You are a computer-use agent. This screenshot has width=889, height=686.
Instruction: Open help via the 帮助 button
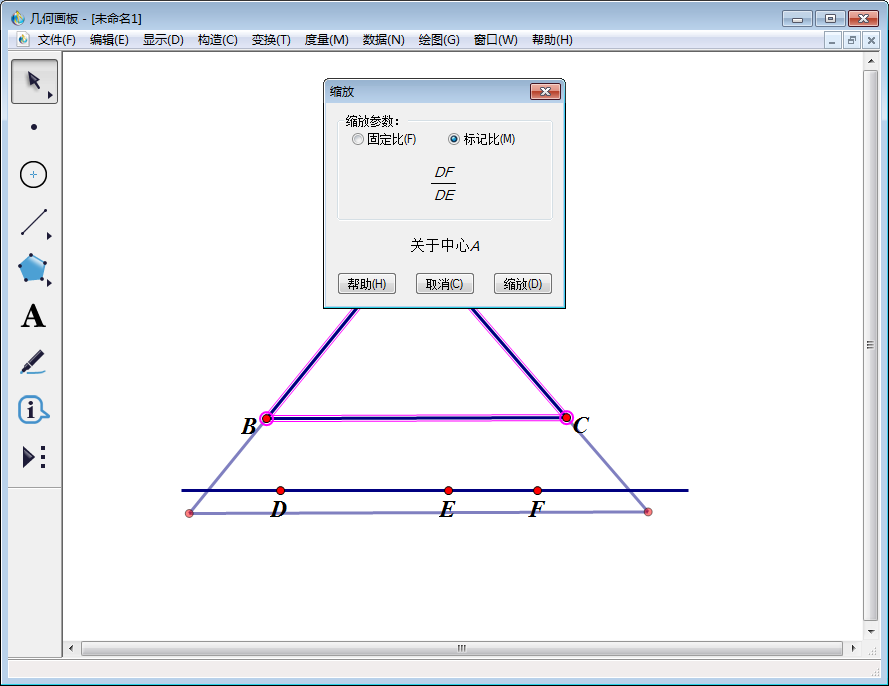pos(366,283)
